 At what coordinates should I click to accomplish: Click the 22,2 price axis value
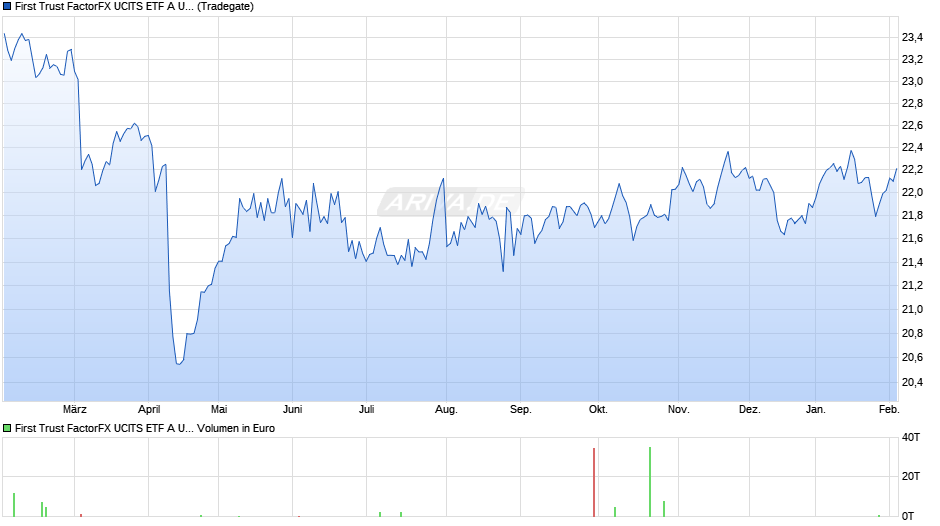click(912, 170)
